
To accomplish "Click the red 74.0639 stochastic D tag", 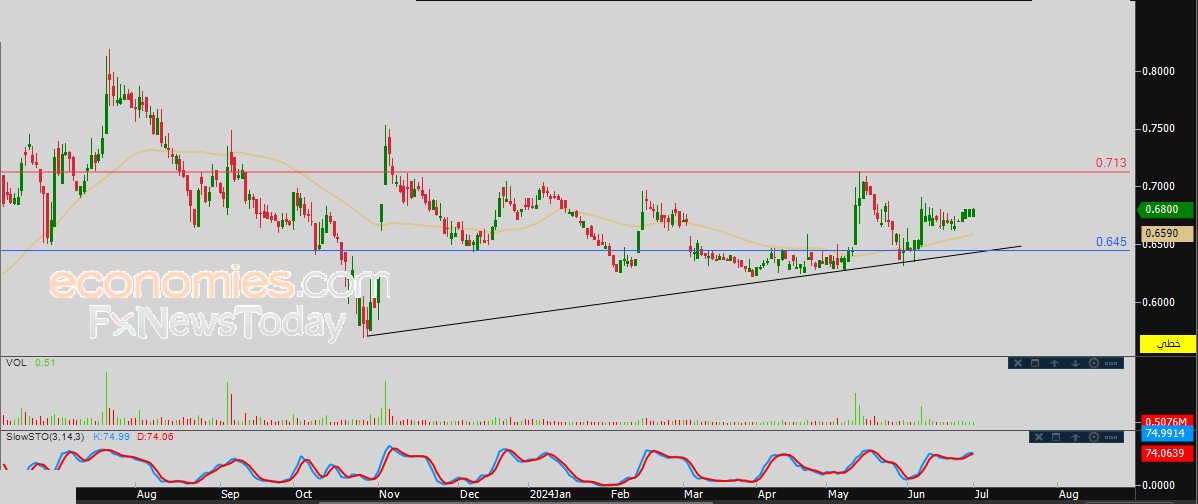I will 1168,454.
